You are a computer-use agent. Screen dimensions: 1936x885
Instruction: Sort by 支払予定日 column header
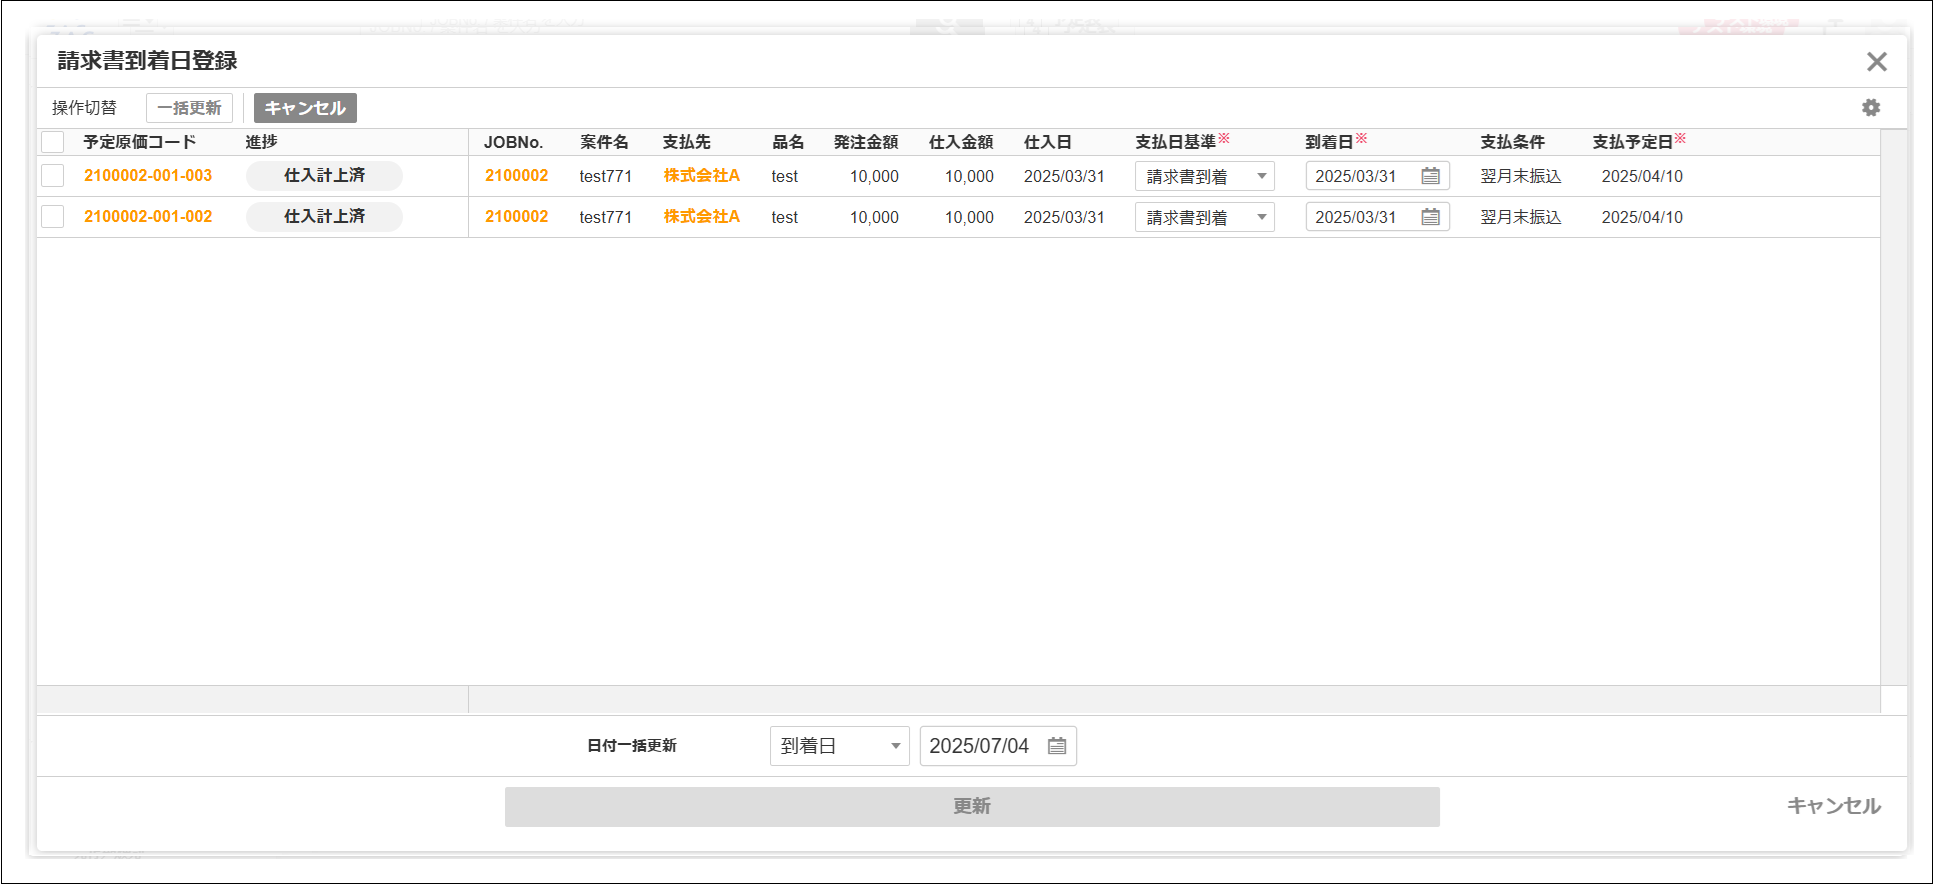tap(1632, 142)
